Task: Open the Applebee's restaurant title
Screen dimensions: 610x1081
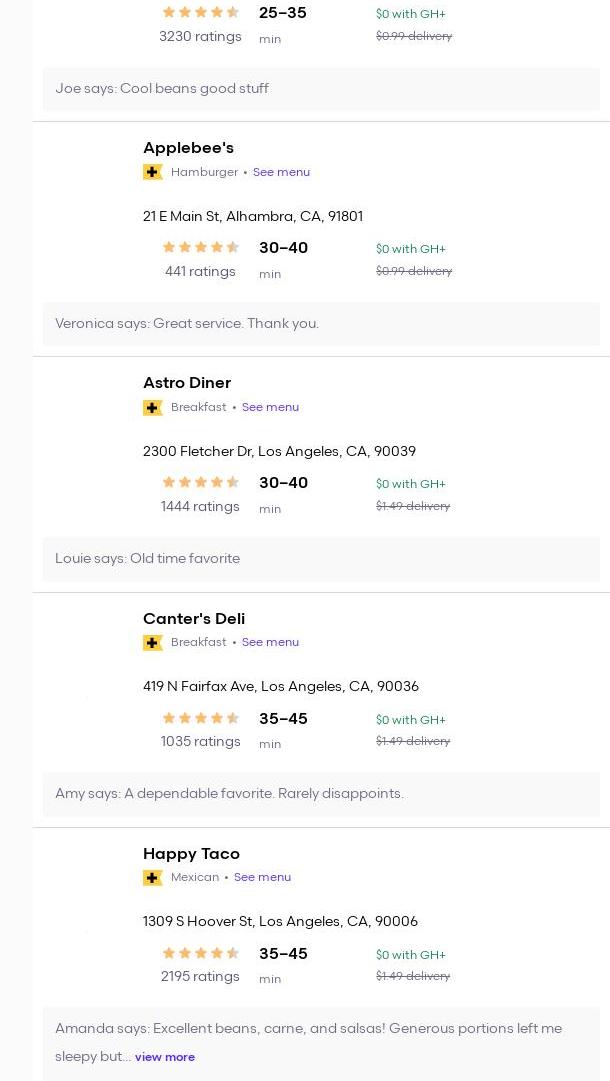Action: (x=188, y=148)
